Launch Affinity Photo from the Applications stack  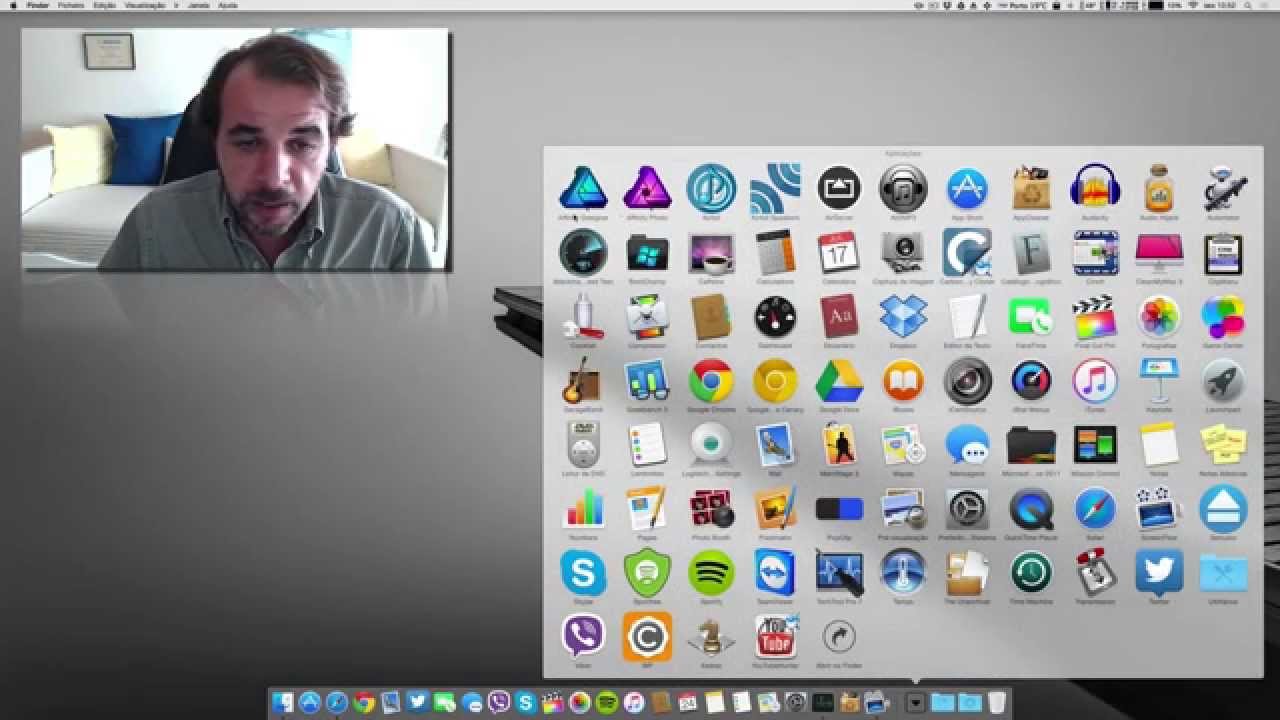(x=647, y=188)
